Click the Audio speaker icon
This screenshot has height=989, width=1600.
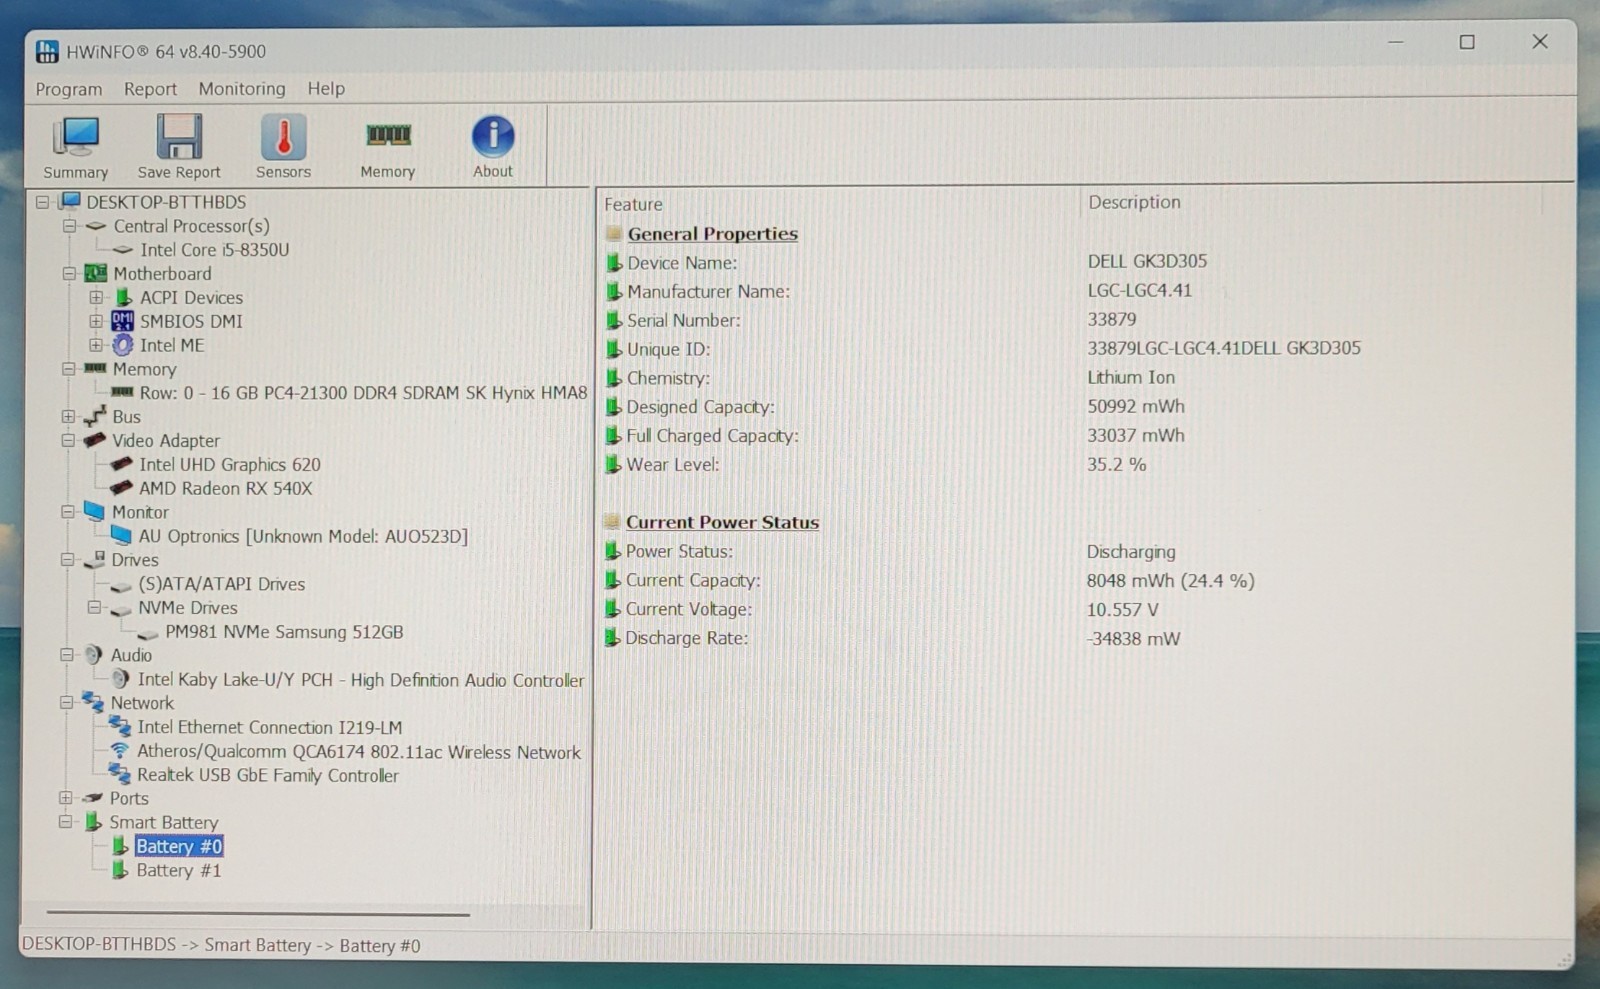tap(93, 655)
